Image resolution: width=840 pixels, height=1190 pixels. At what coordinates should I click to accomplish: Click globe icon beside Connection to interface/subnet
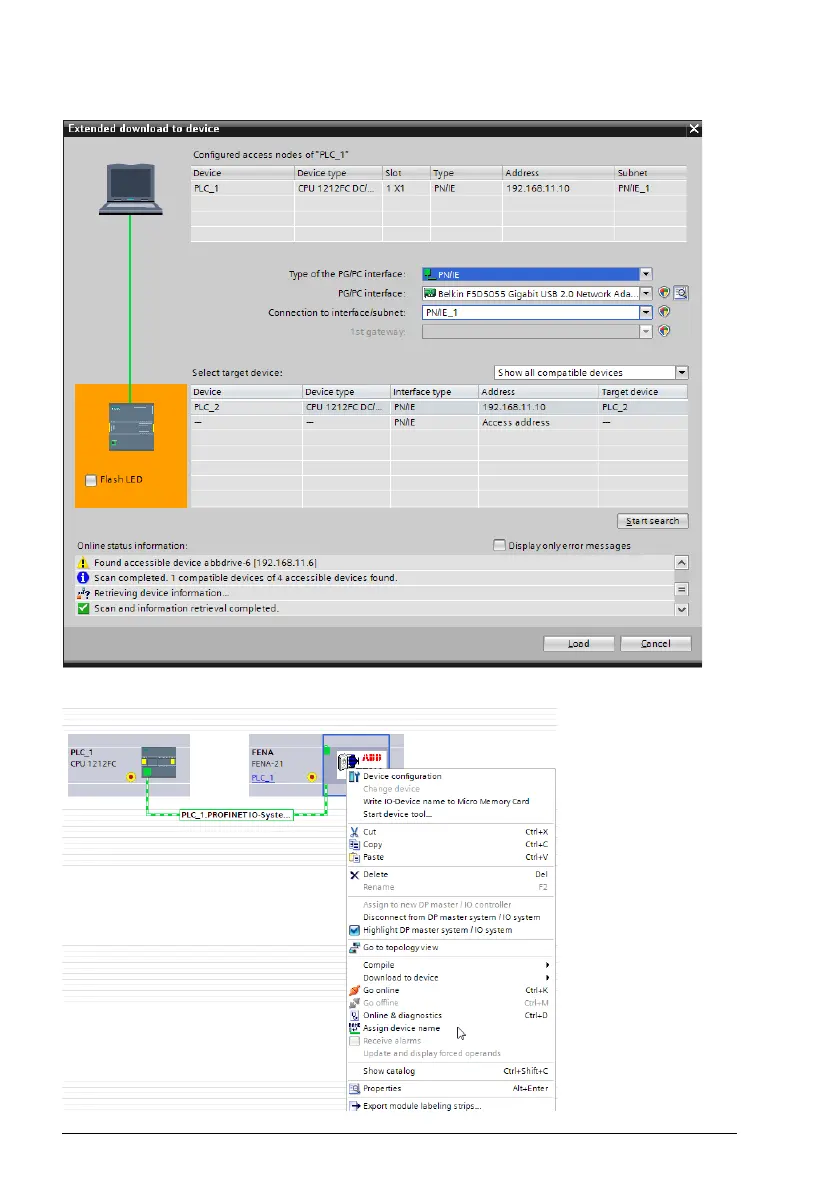click(x=664, y=312)
